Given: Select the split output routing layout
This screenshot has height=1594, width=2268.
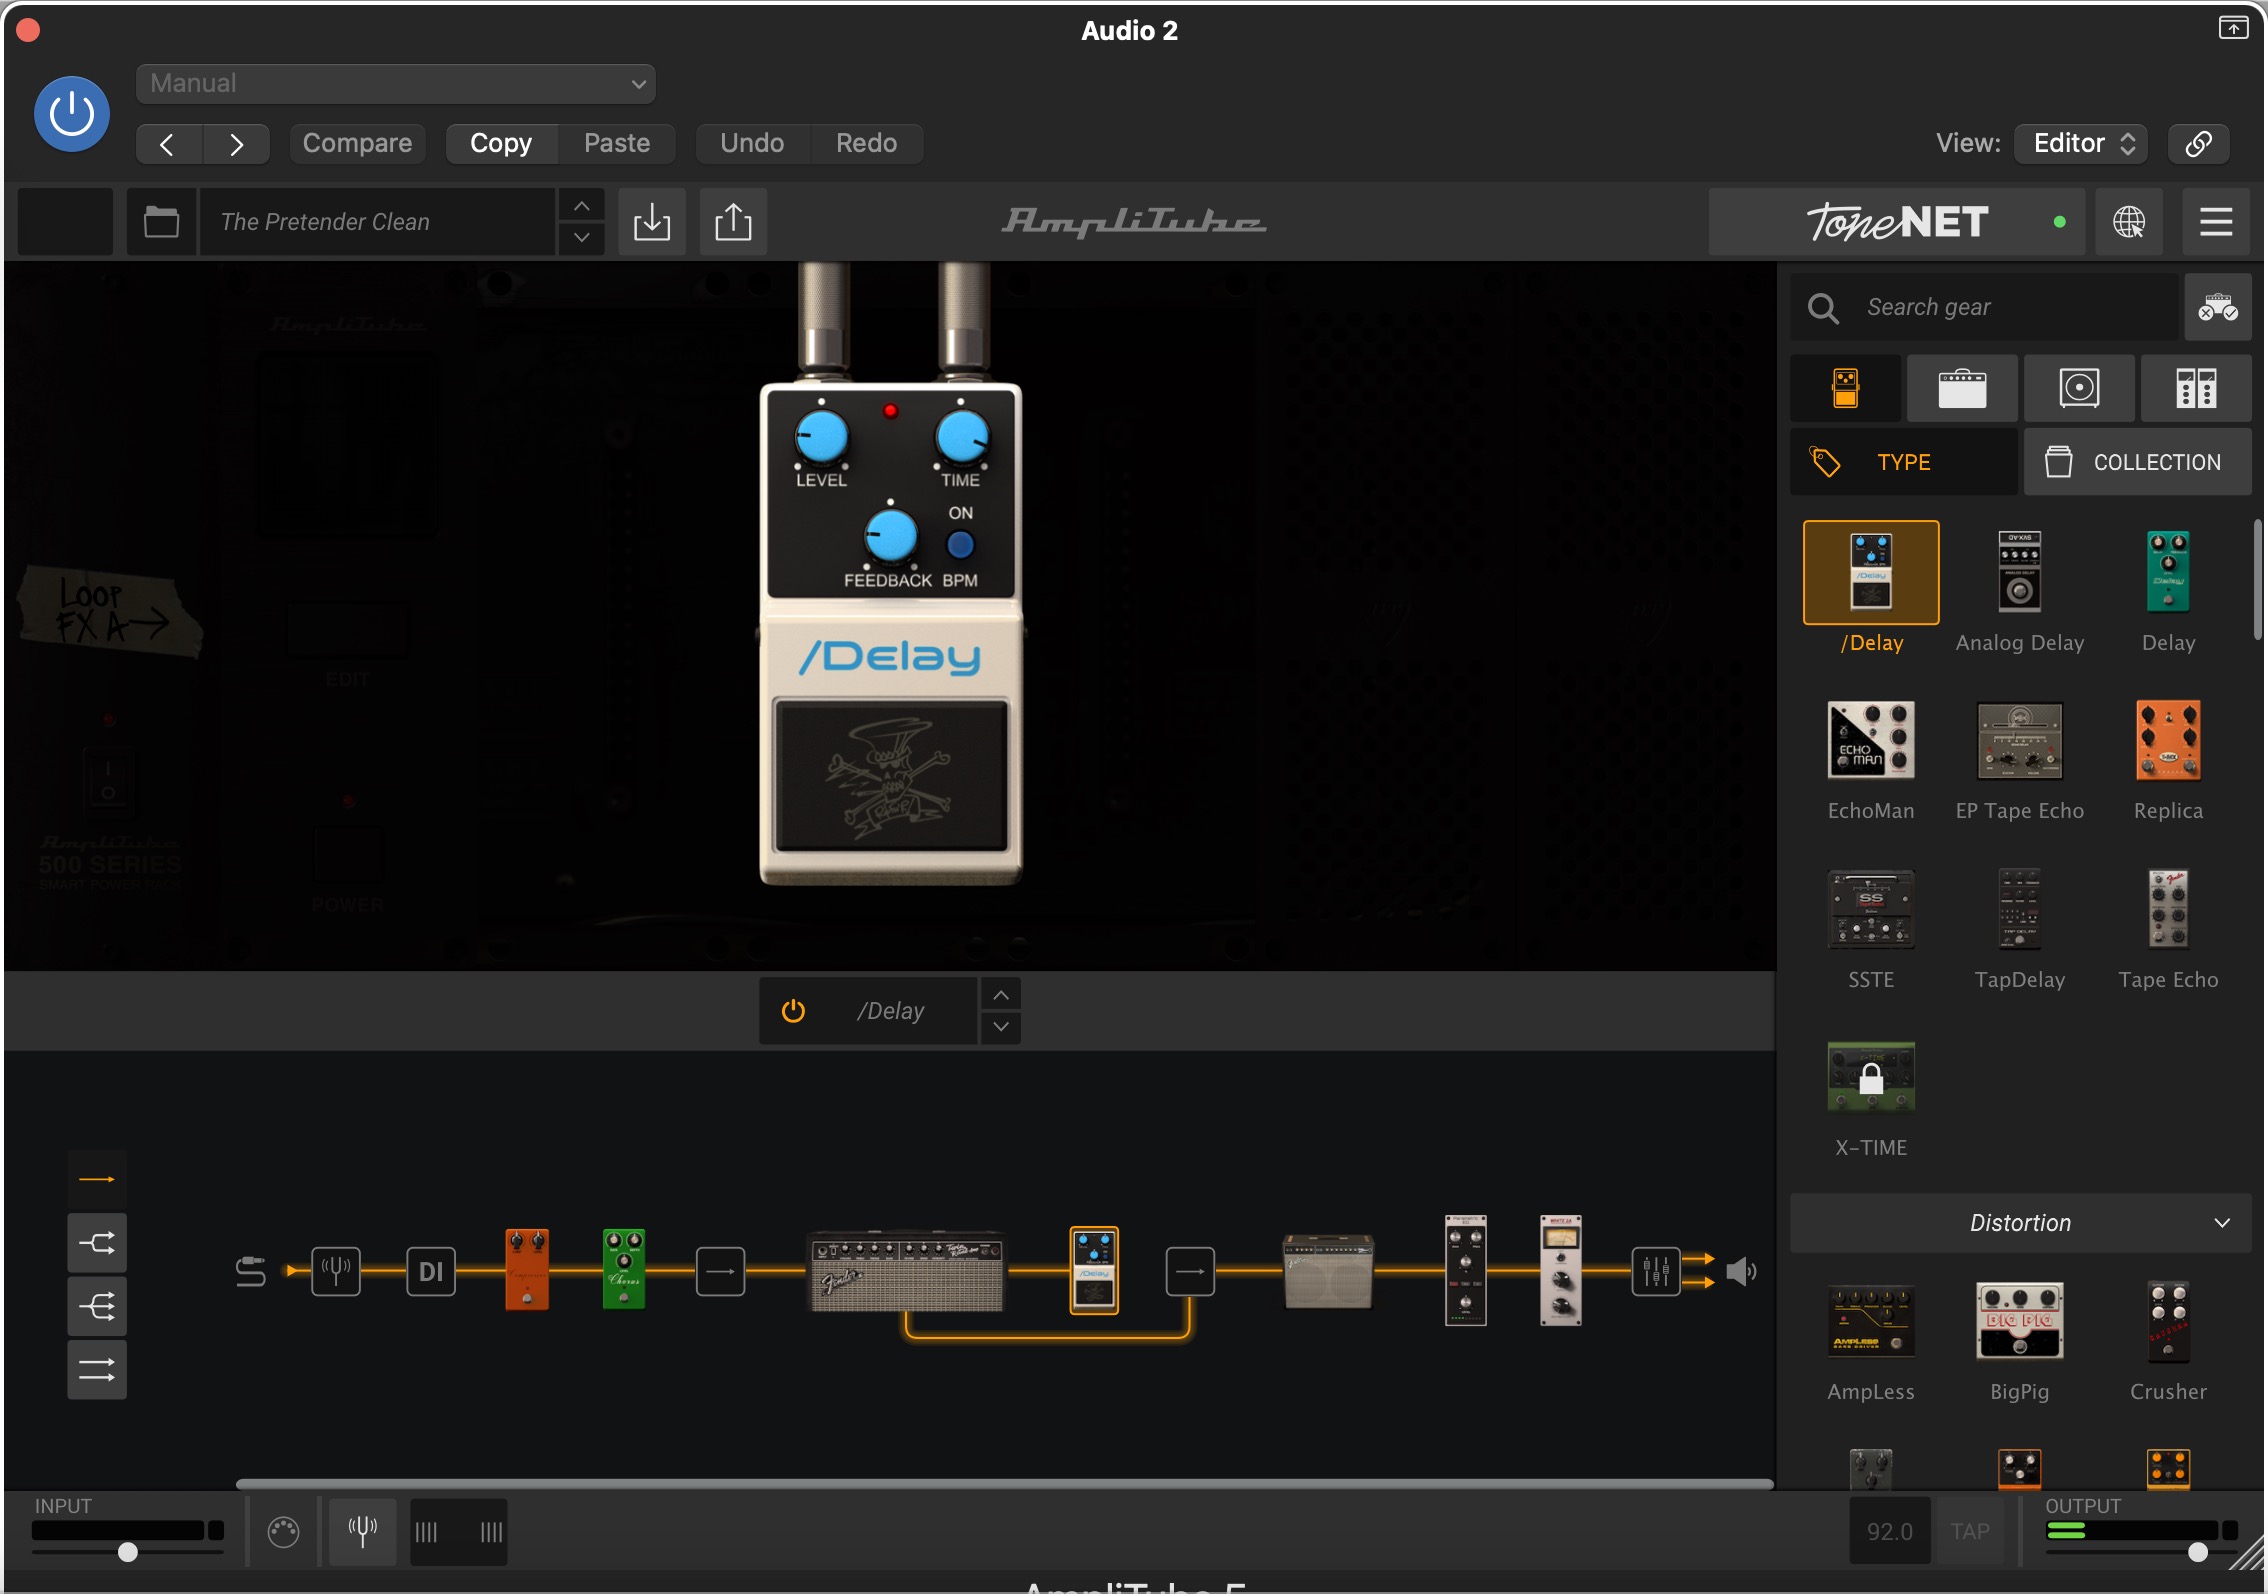Looking at the screenshot, I should pyautogui.click(x=97, y=1244).
